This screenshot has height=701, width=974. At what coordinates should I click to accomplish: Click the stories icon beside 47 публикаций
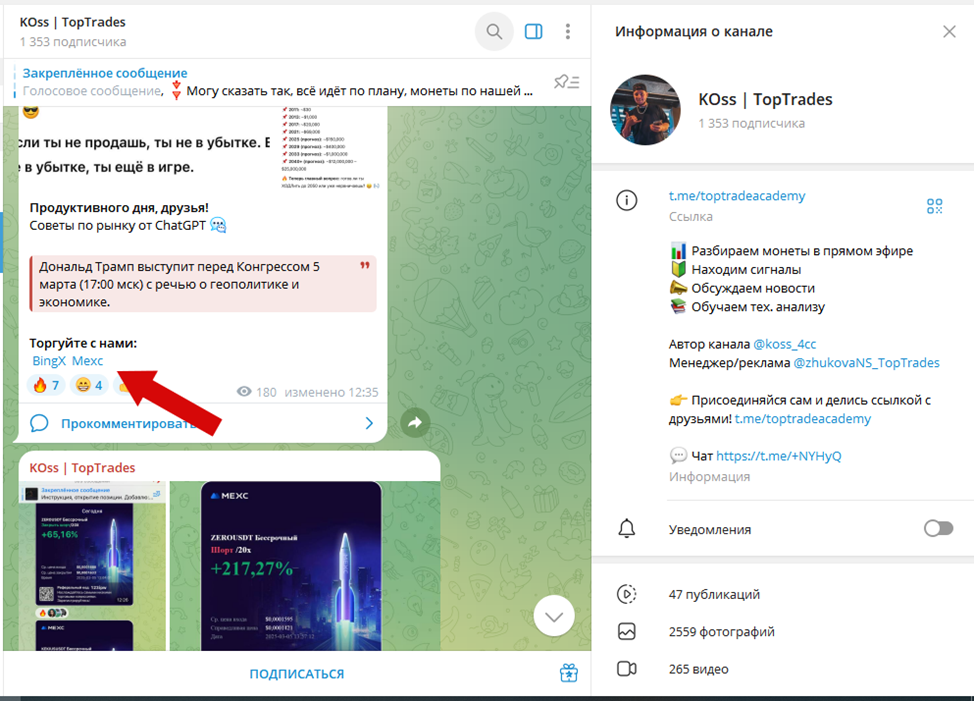point(627,594)
